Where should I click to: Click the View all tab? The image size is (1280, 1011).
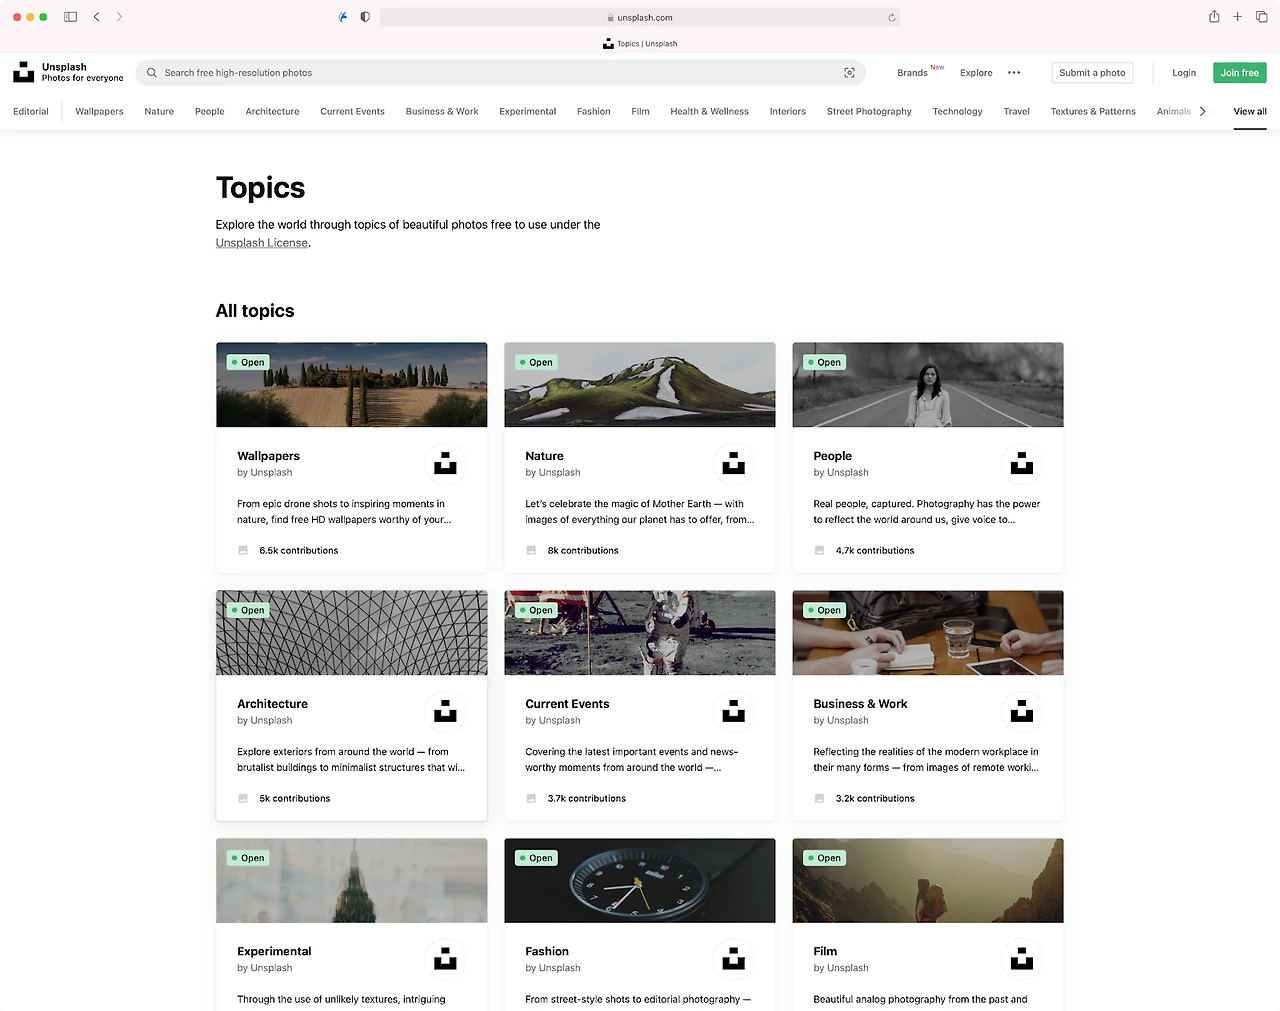pyautogui.click(x=1250, y=112)
